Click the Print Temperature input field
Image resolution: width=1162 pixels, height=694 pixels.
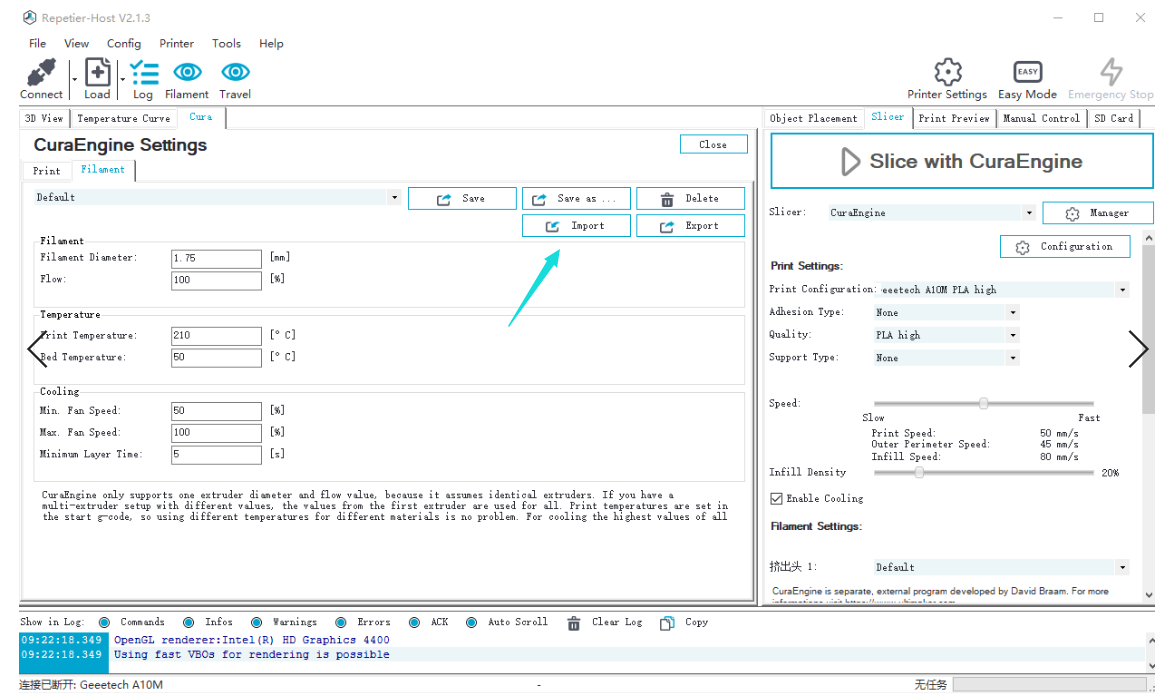[216, 336]
